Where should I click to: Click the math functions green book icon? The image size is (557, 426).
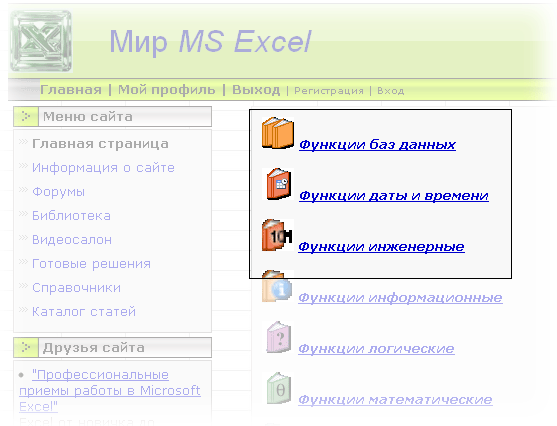click(x=279, y=388)
